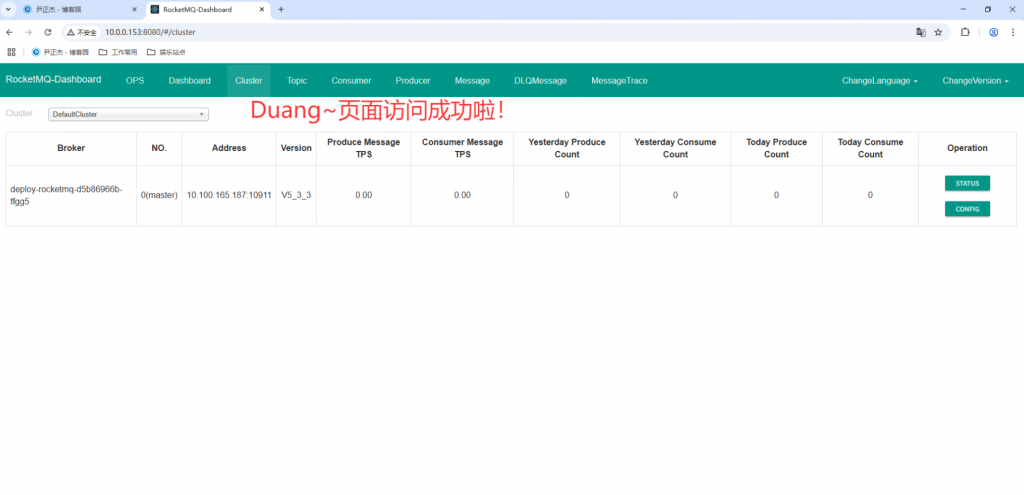Reload the page with the refresh icon
The height and width of the screenshot is (495, 1024).
(48, 32)
